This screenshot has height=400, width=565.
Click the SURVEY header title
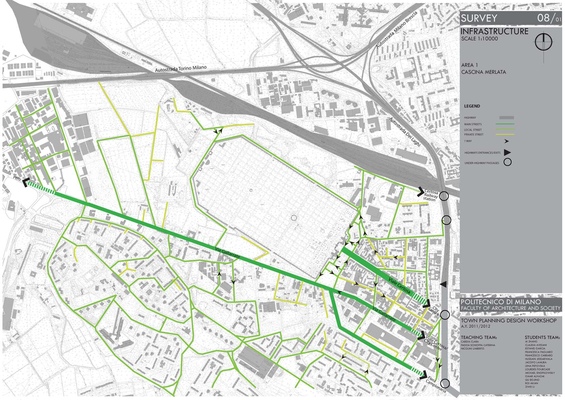click(x=479, y=18)
